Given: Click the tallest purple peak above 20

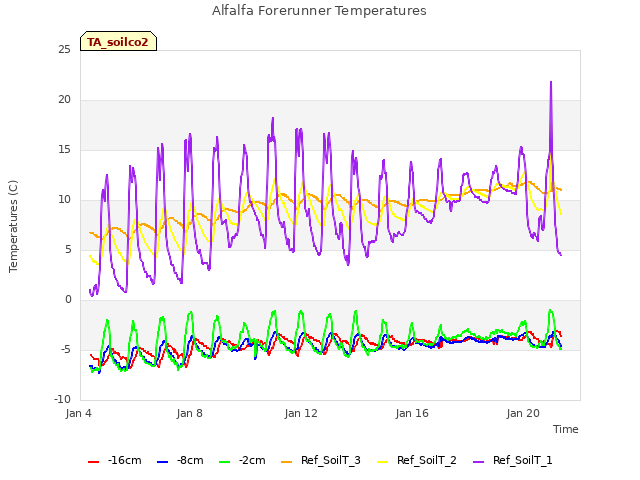Looking at the screenshot, I should click(551, 82).
